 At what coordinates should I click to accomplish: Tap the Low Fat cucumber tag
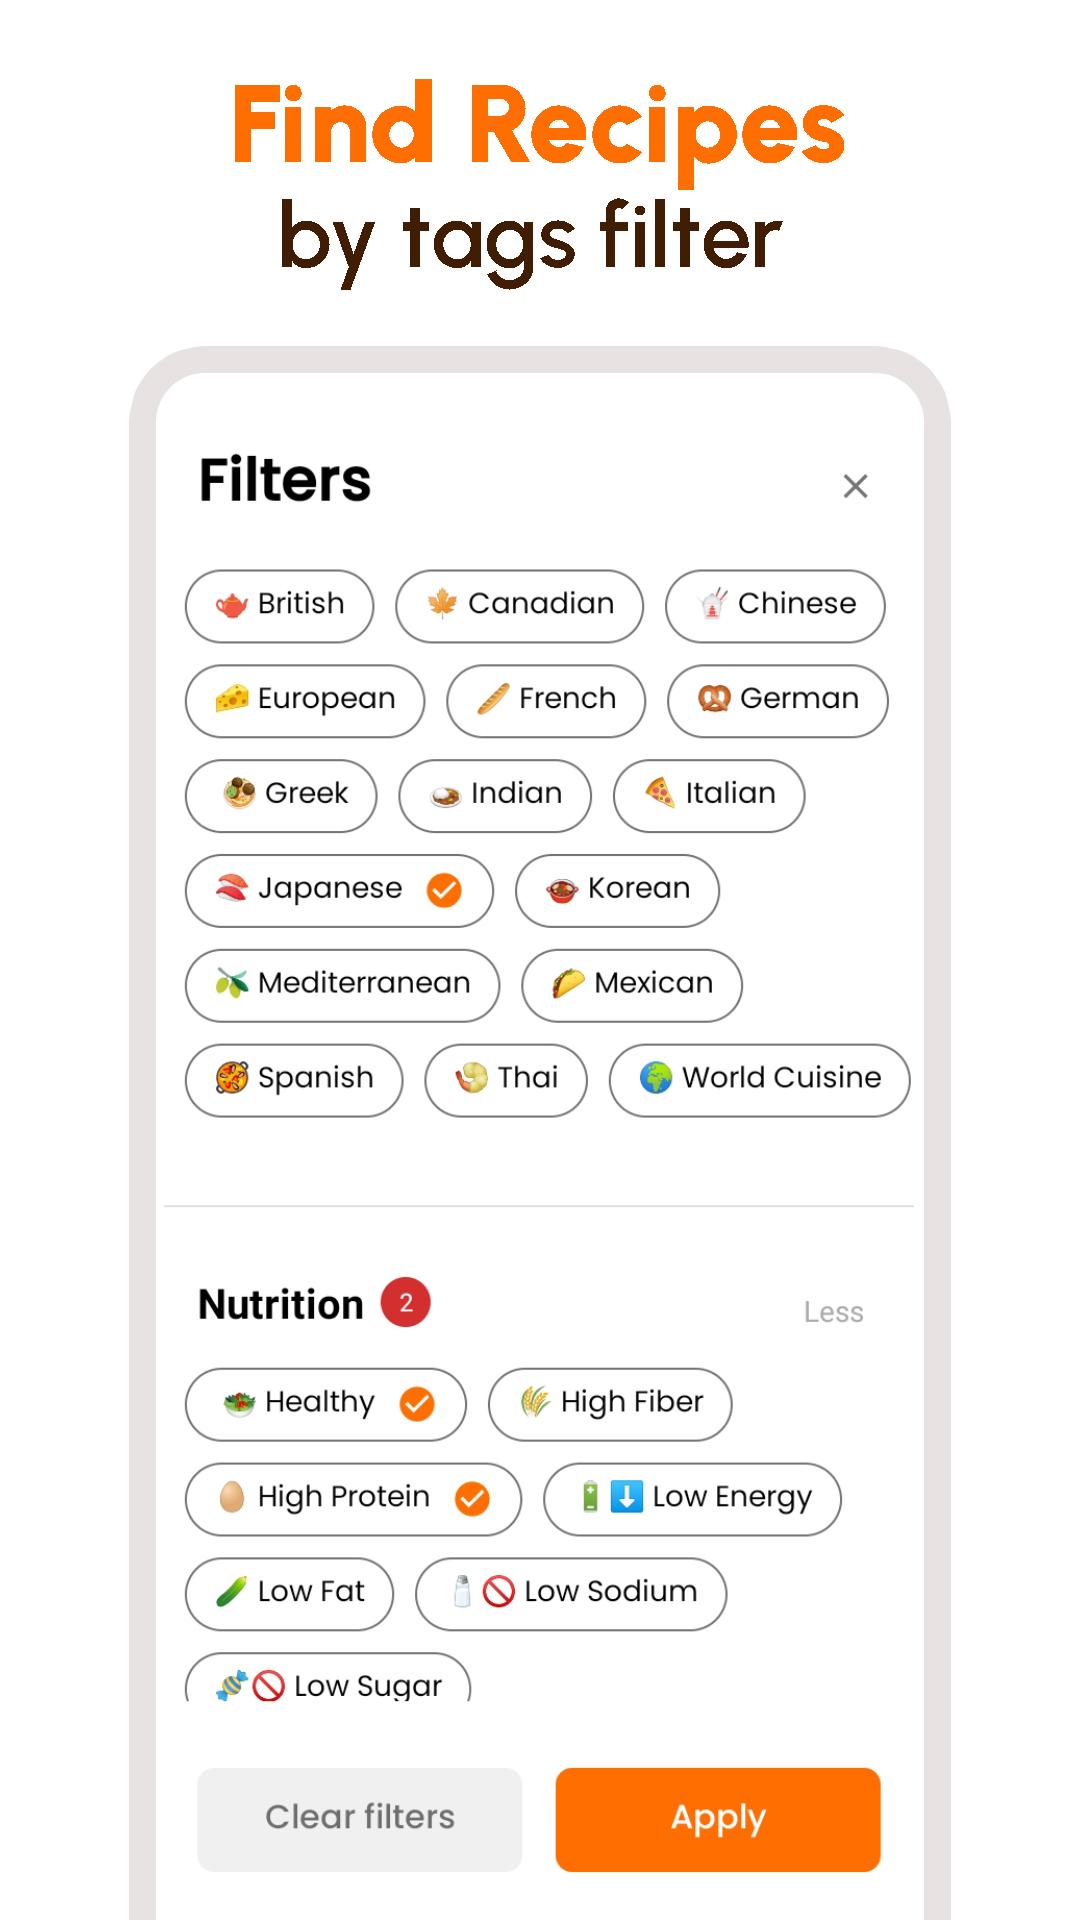pos(289,1594)
